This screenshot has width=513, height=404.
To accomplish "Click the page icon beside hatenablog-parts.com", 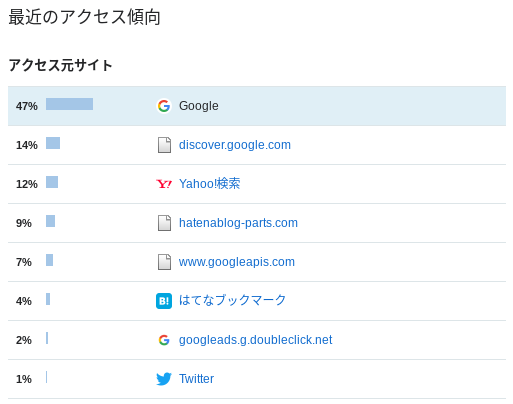I will (164, 223).
